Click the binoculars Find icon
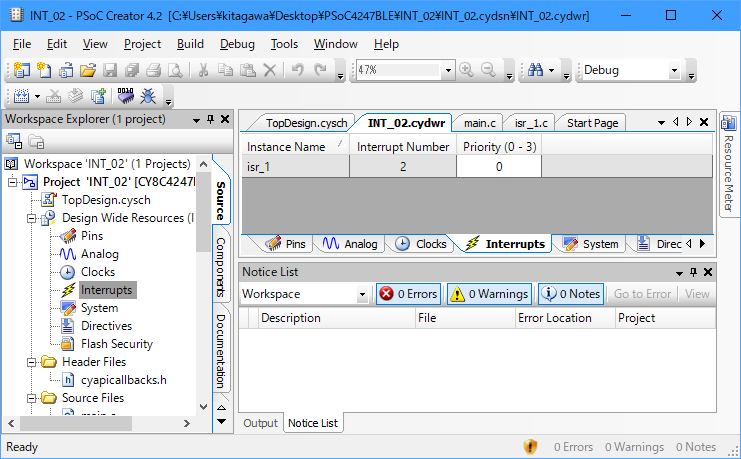This screenshot has height=459, width=741. [x=536, y=70]
